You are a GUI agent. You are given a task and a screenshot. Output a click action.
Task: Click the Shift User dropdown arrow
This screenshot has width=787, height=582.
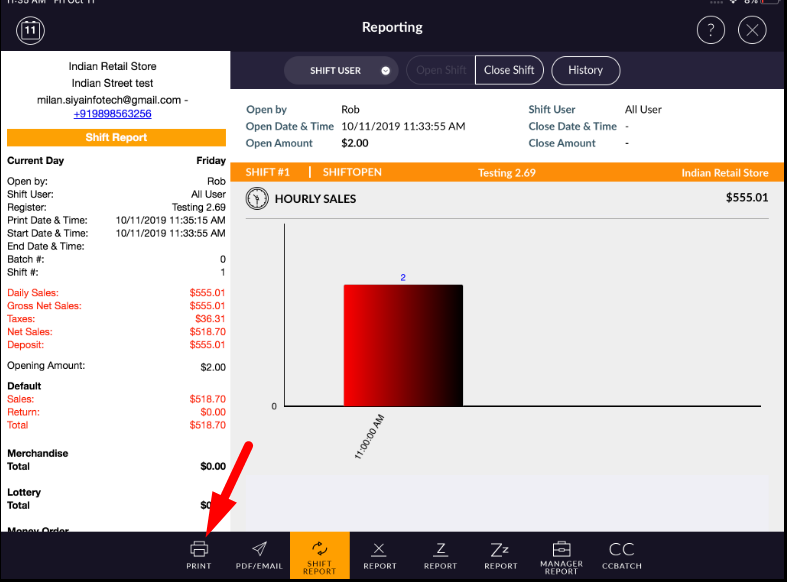click(x=385, y=71)
